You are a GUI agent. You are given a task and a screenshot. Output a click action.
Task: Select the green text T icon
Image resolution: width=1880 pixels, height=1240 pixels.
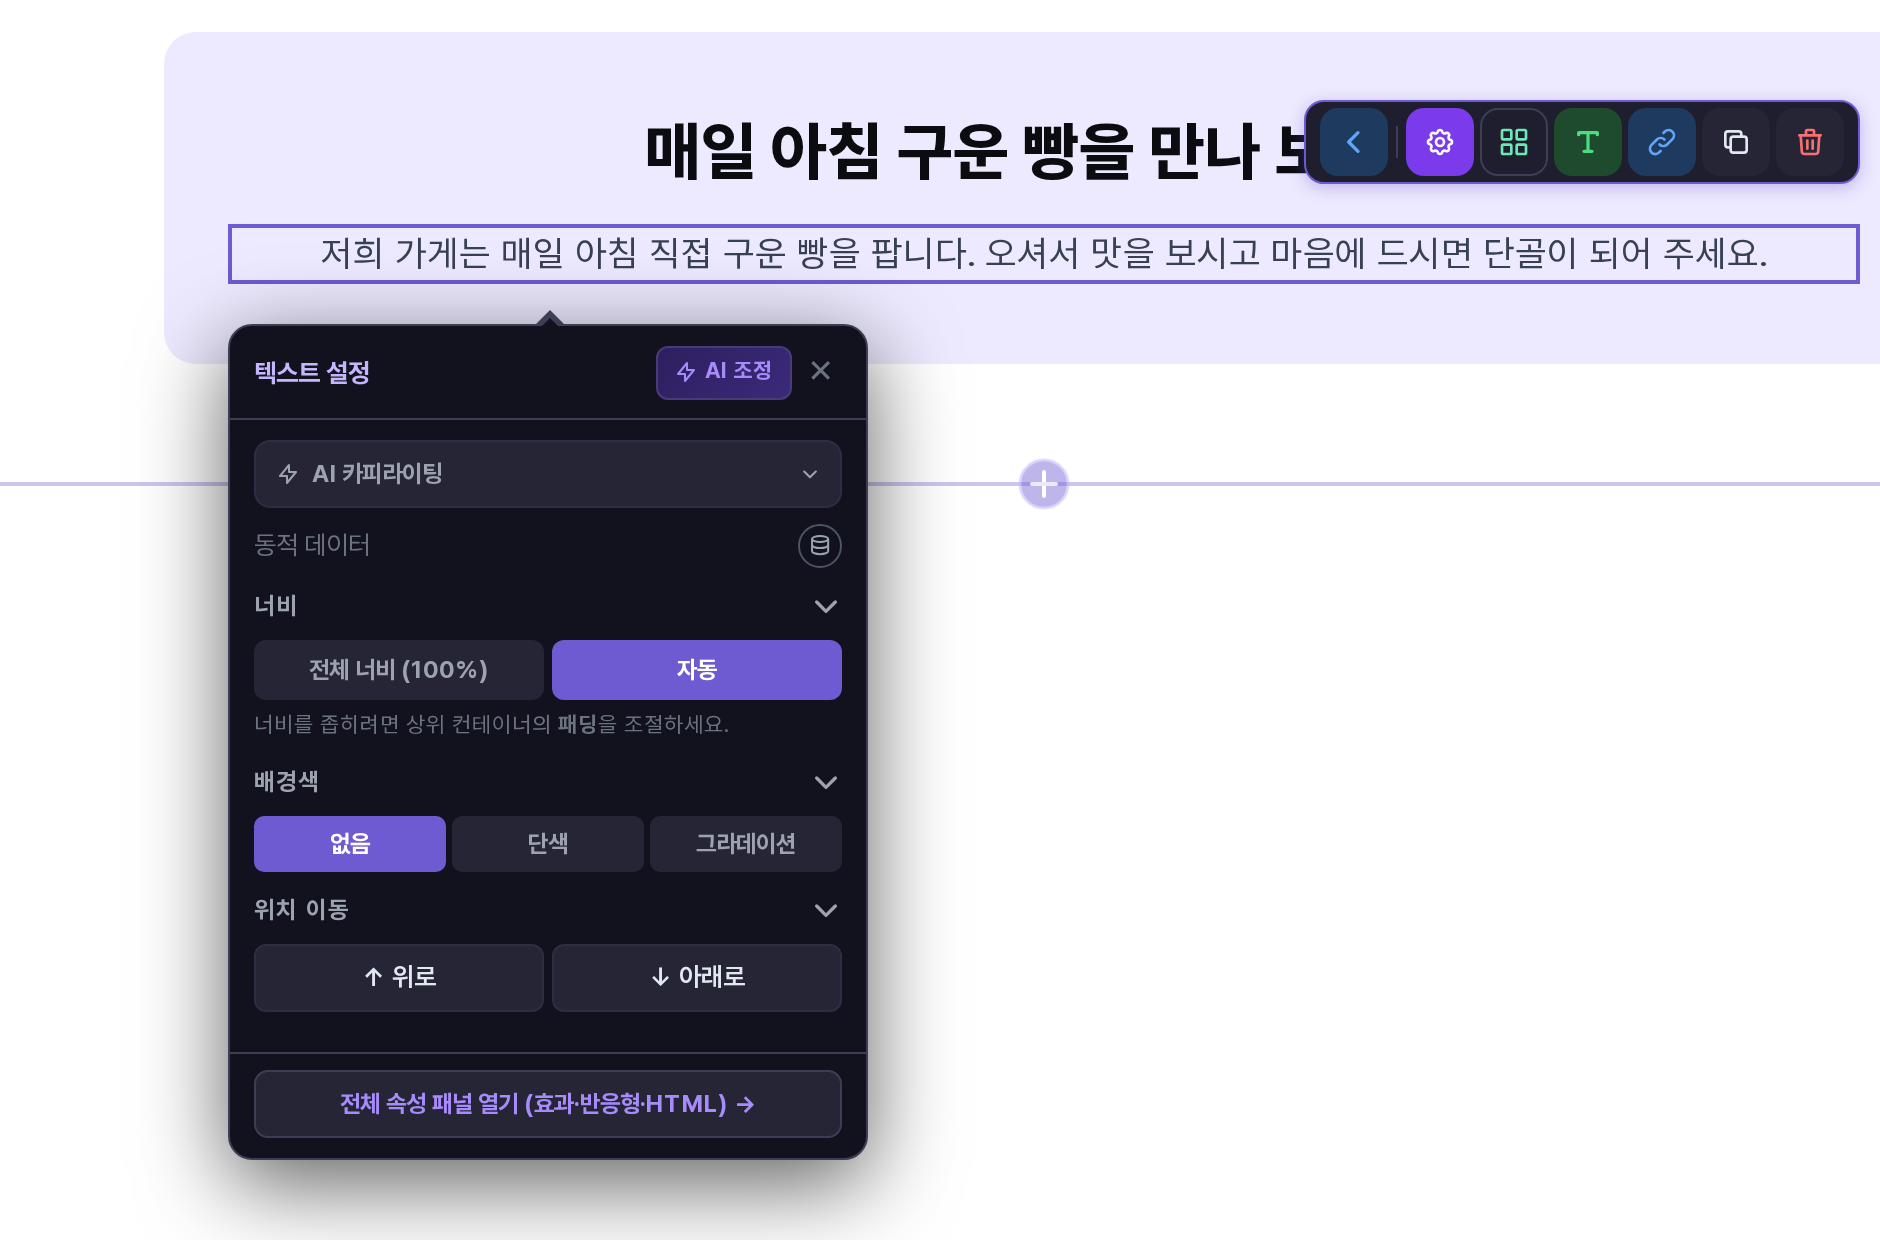(1587, 142)
